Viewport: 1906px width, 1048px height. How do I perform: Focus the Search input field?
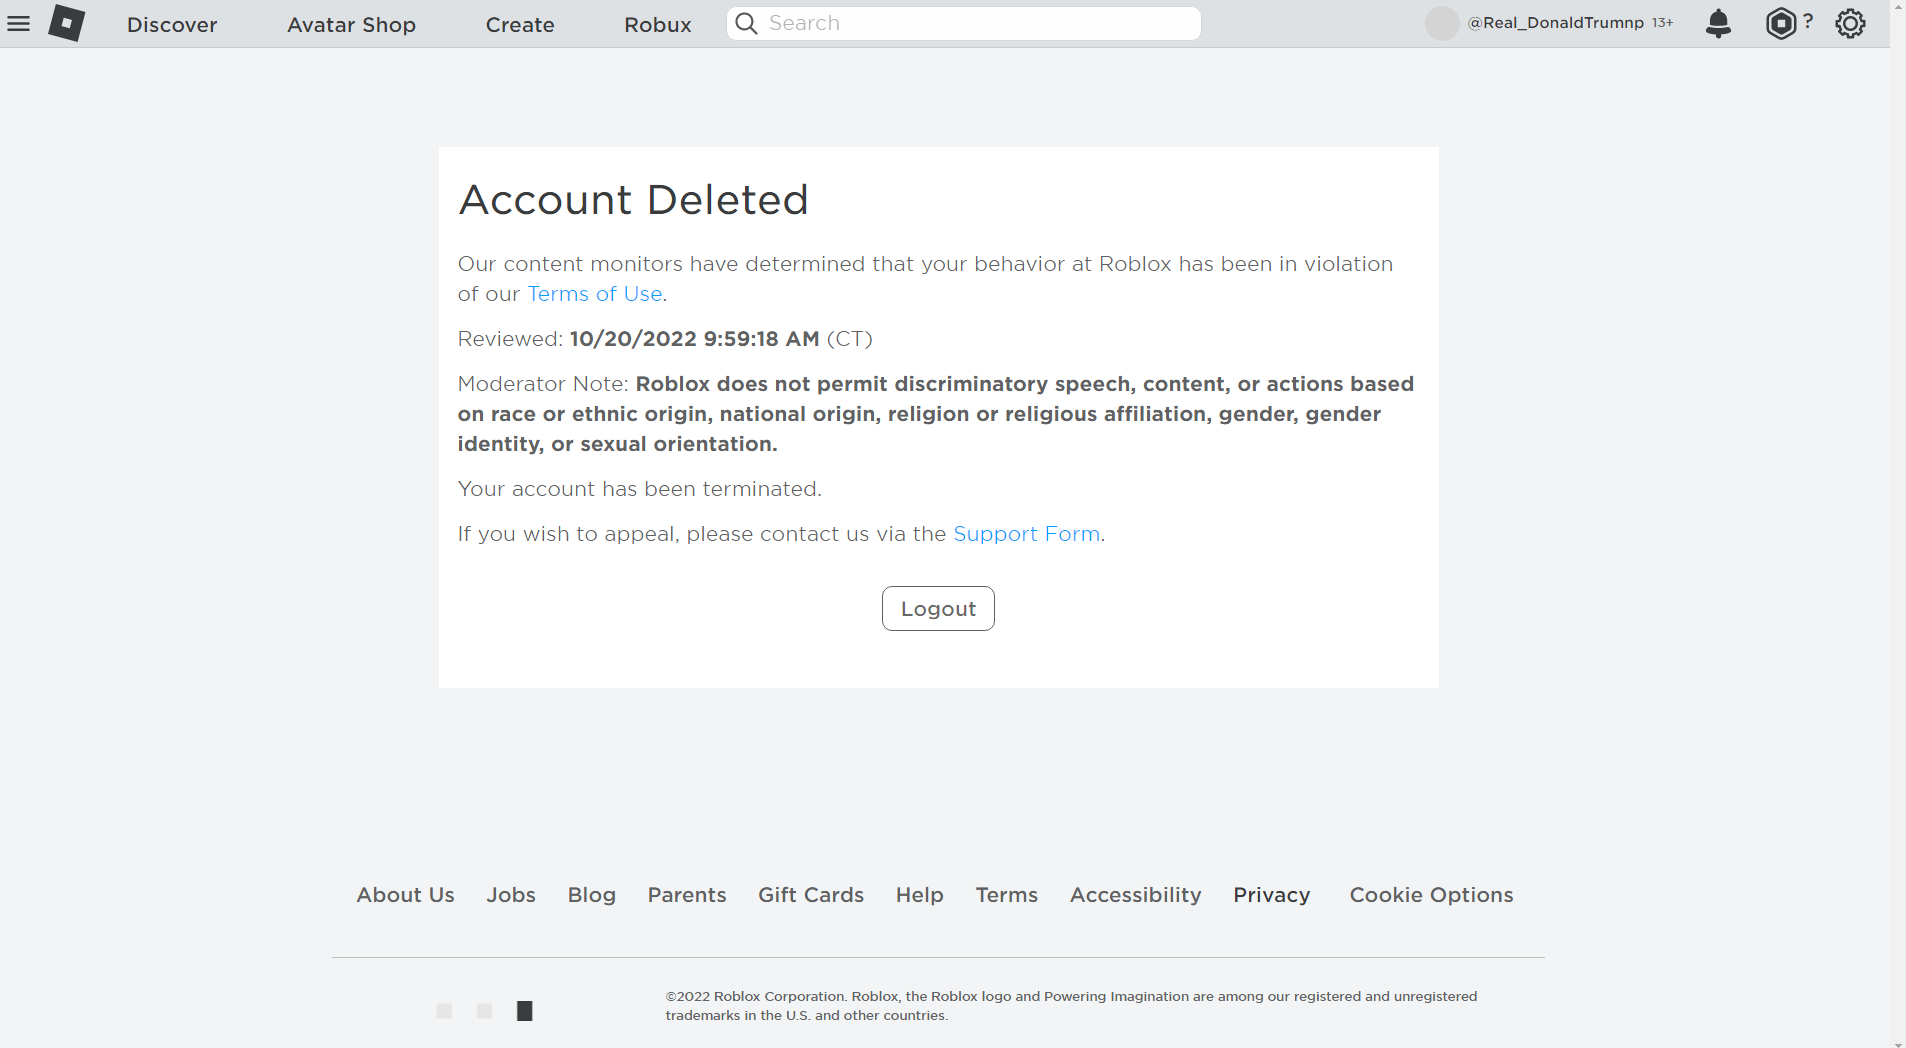point(964,23)
